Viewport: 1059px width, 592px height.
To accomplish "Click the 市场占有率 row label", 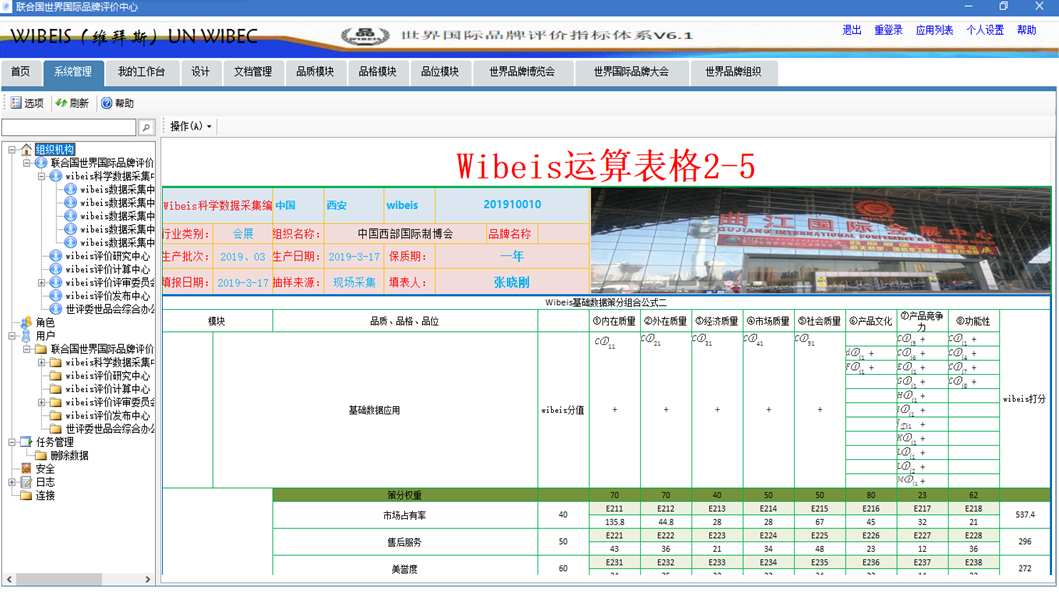I will 405,515.
